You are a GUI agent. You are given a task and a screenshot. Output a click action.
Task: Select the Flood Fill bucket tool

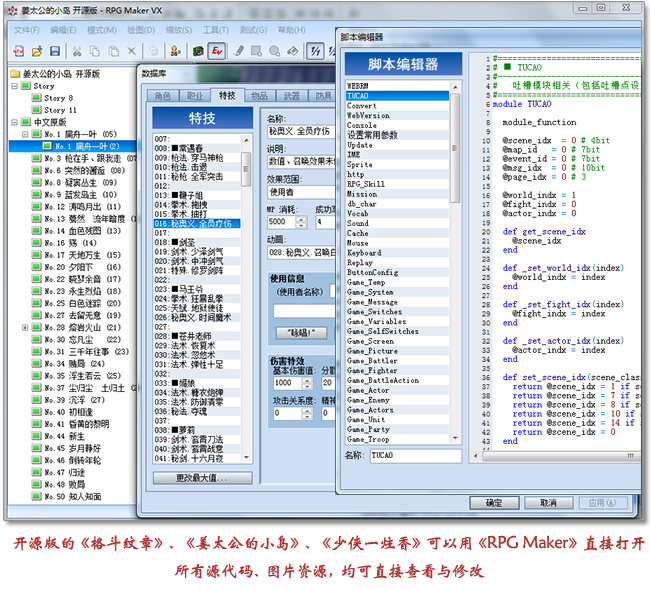pyautogui.click(x=293, y=51)
